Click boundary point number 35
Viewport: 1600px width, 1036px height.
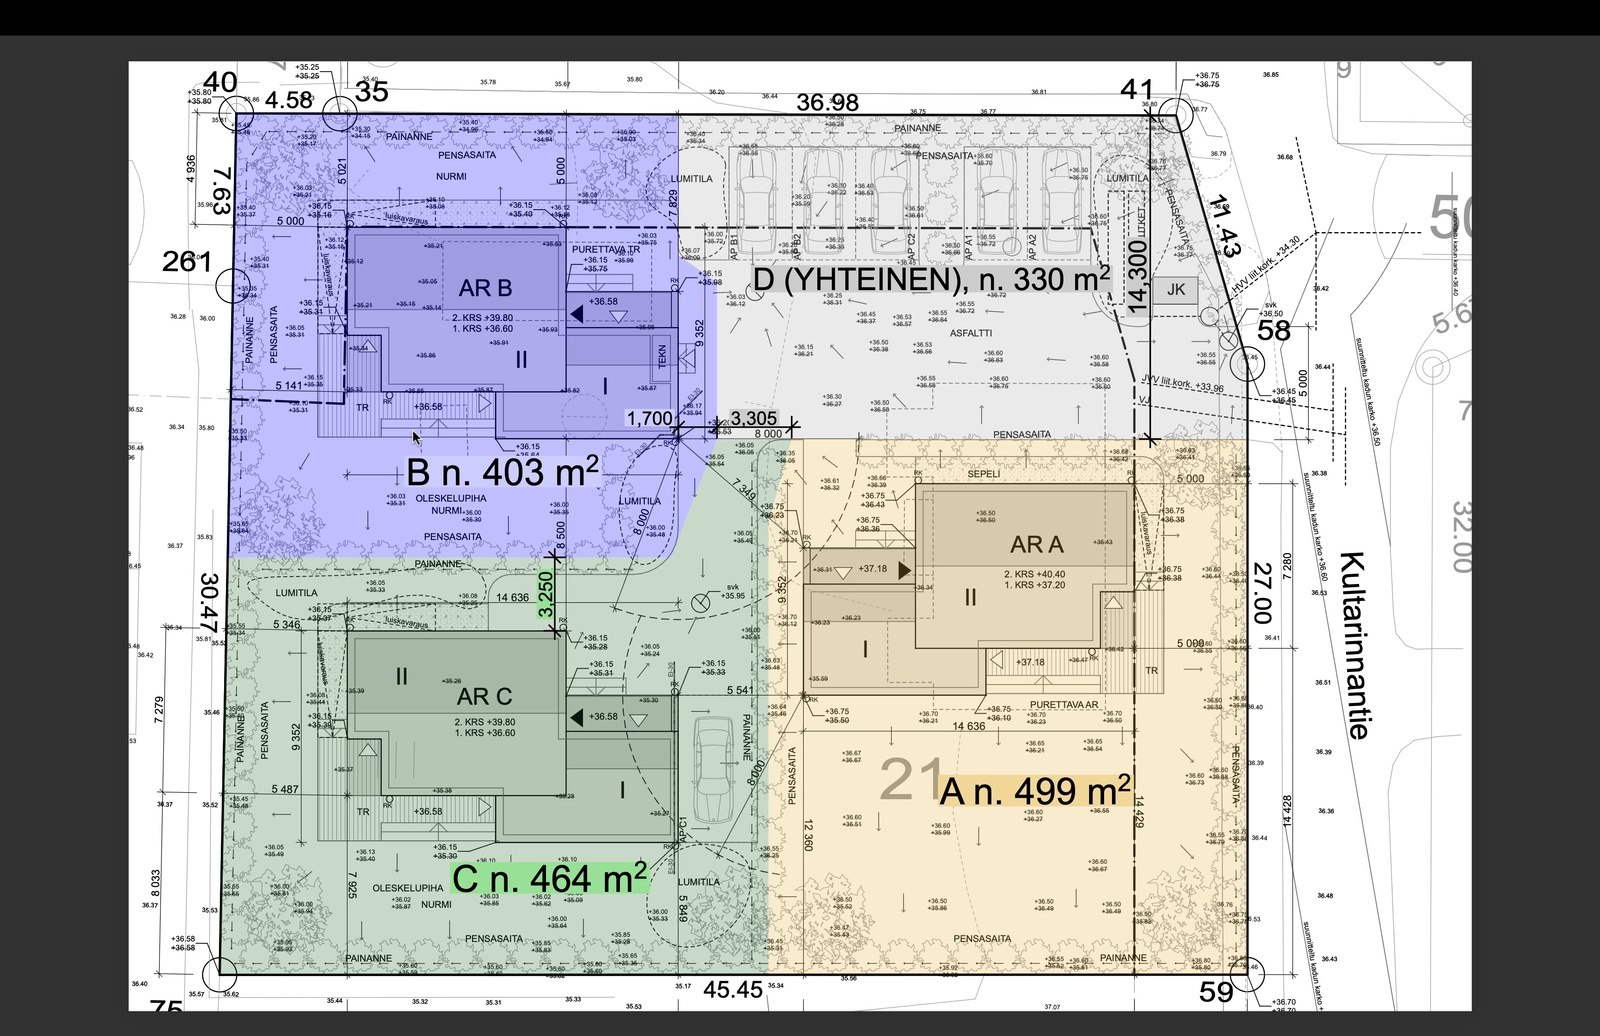point(372,92)
